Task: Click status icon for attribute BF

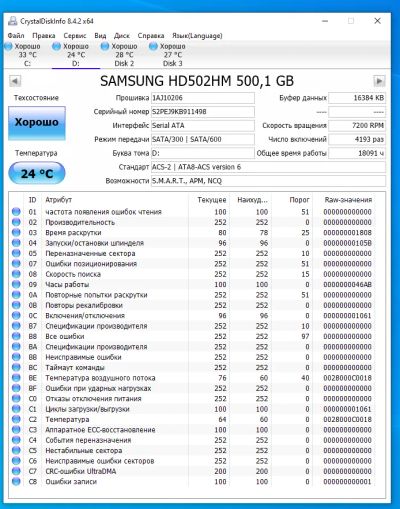Action: [x=16, y=388]
